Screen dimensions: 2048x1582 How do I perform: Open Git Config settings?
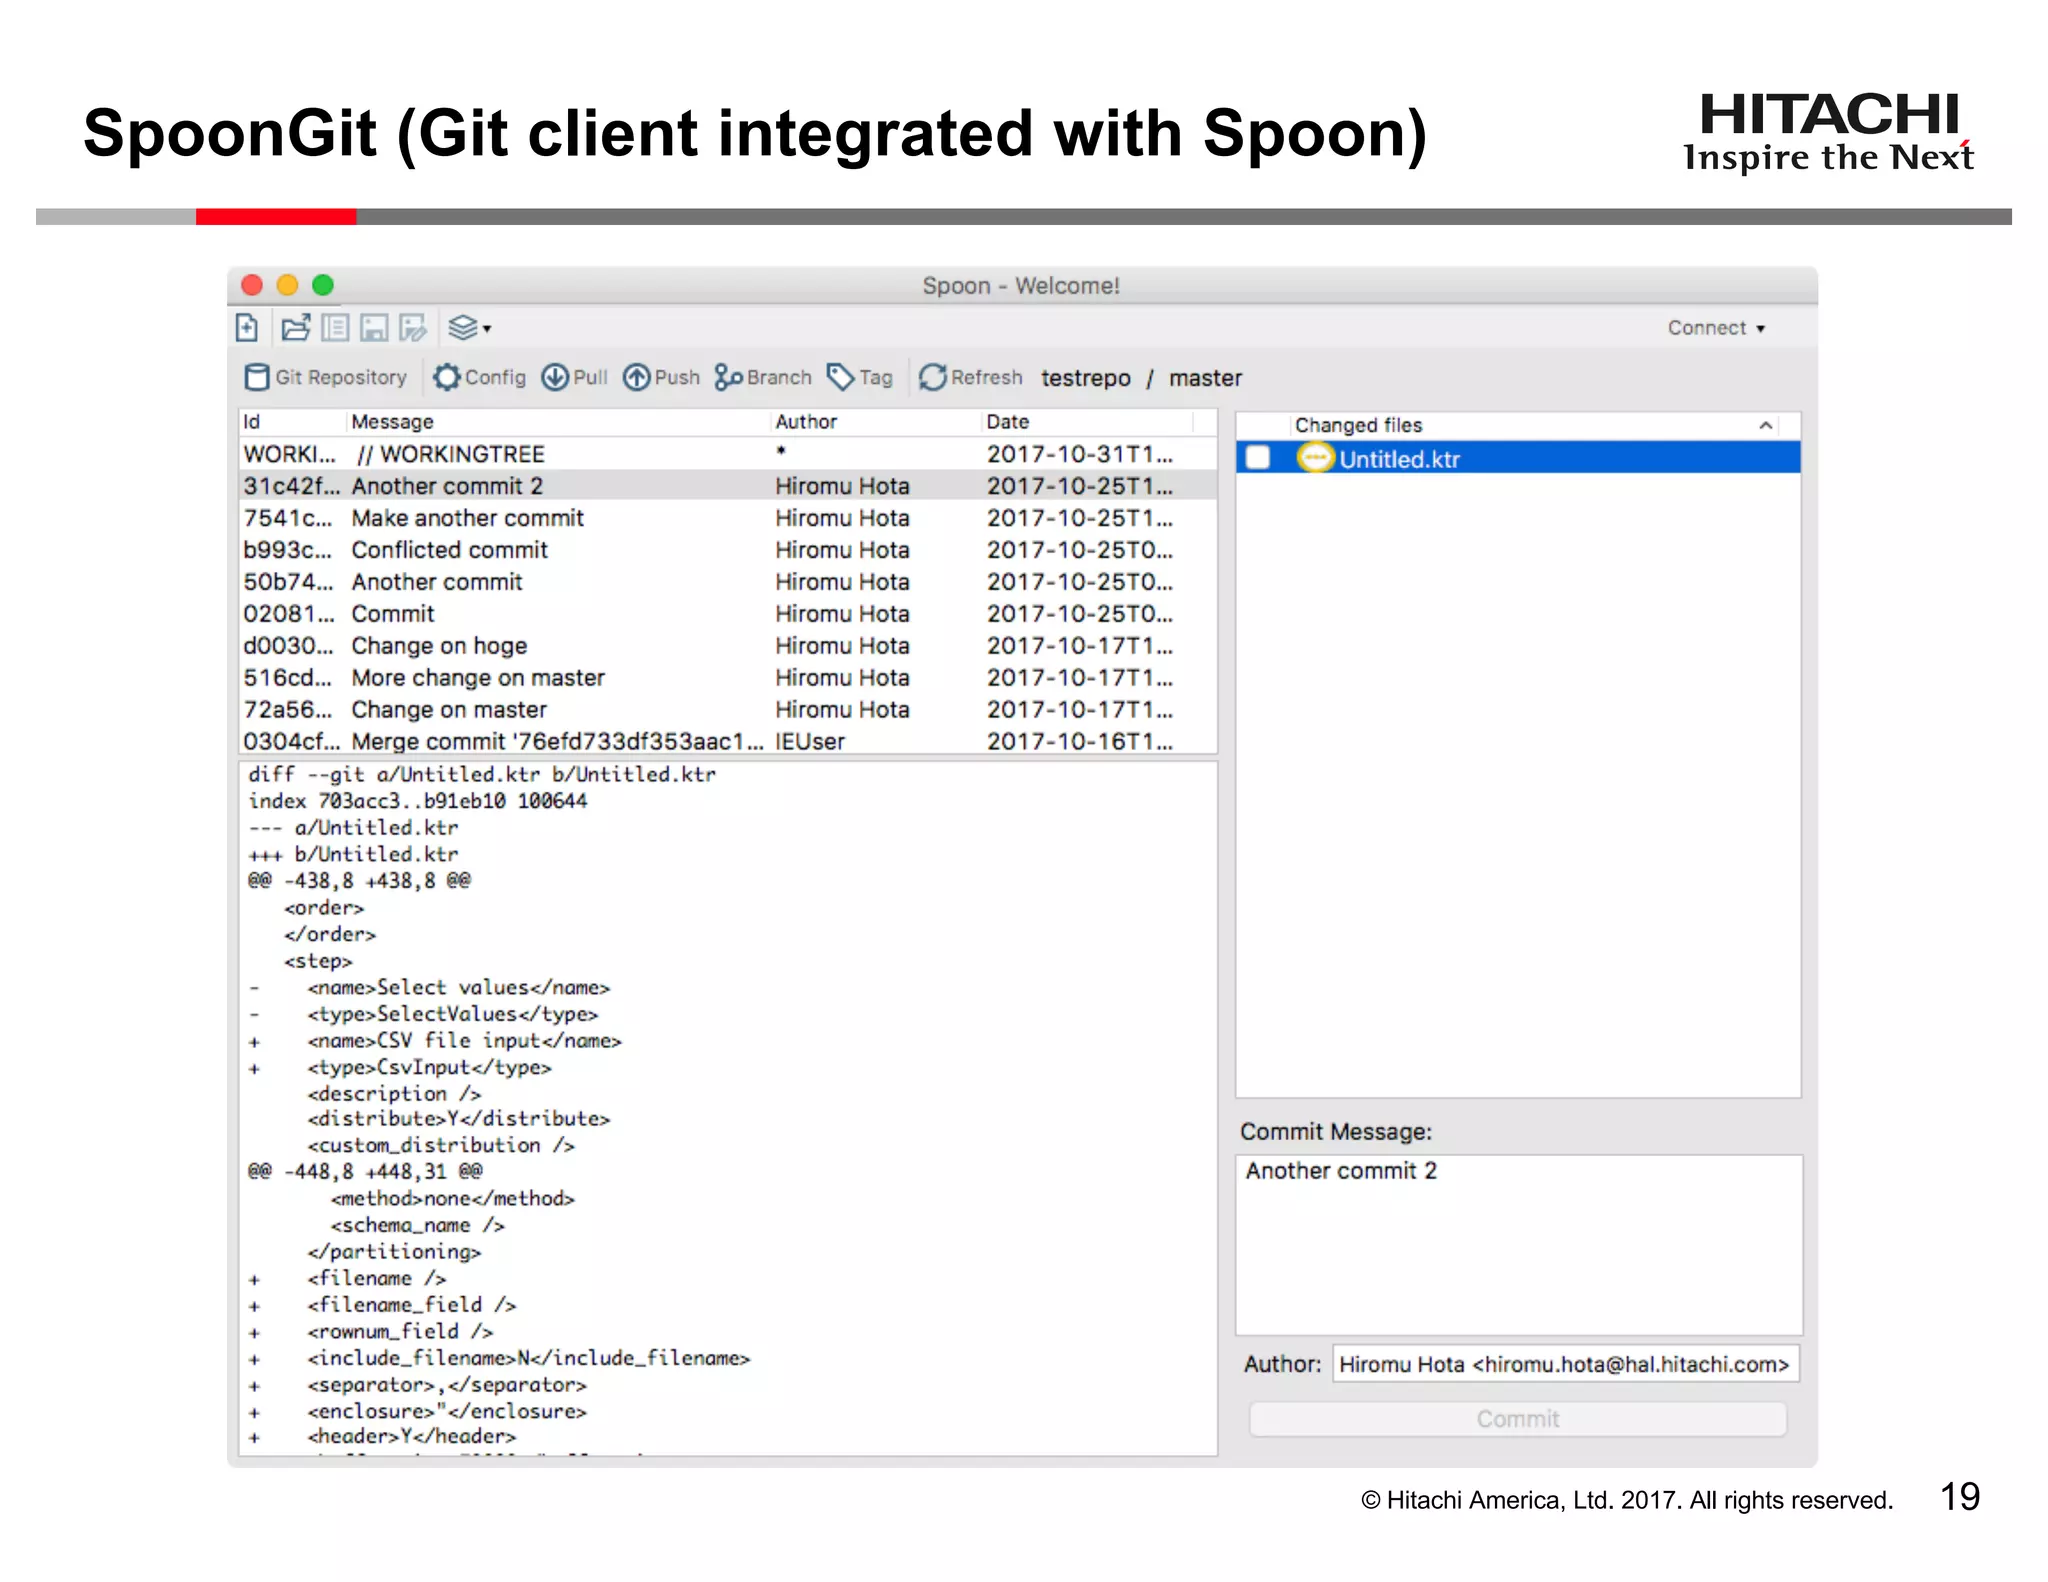480,377
